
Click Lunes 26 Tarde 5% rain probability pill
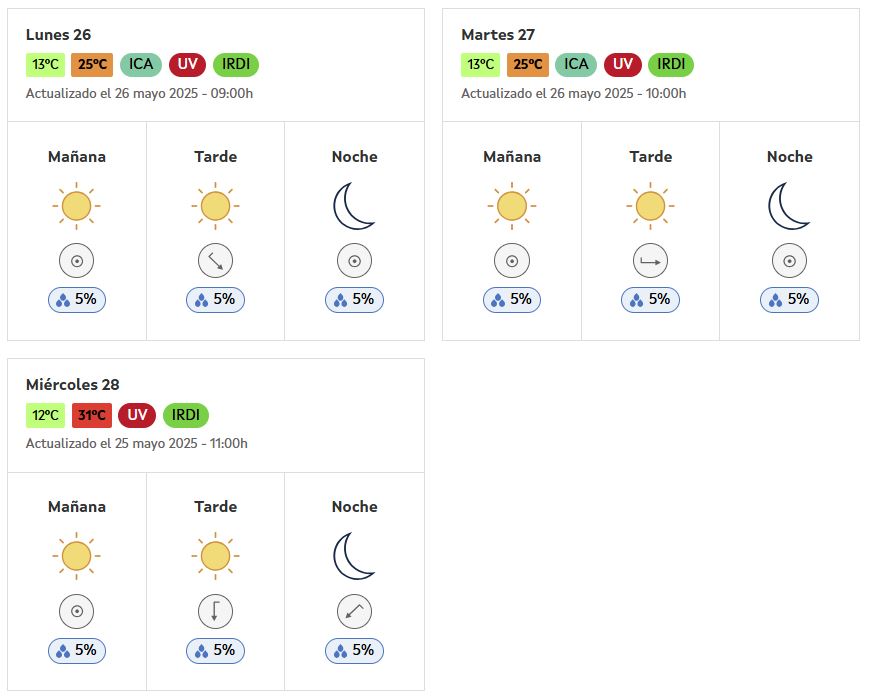click(215, 300)
